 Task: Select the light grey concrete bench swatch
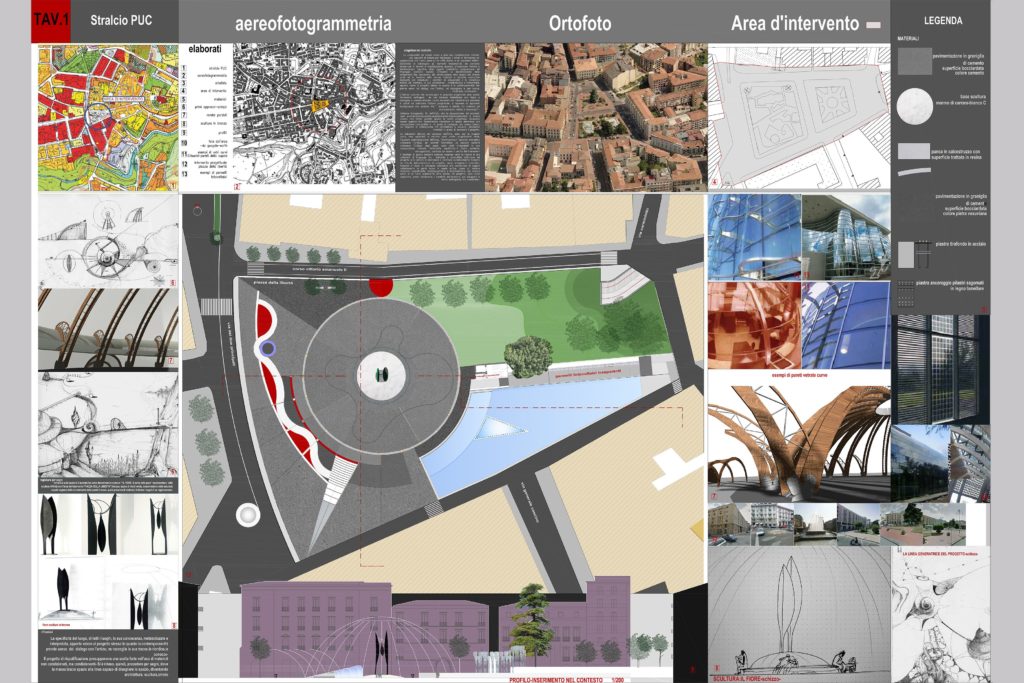(x=914, y=151)
